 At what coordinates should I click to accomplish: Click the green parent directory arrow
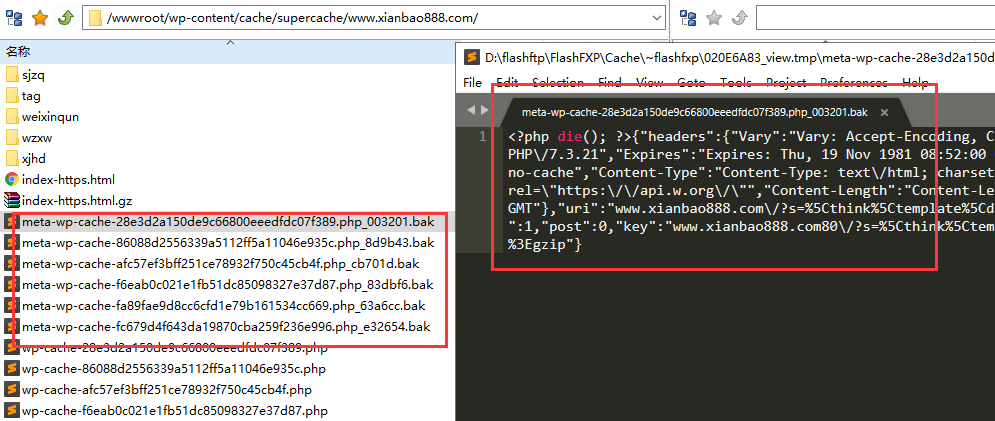tap(65, 18)
